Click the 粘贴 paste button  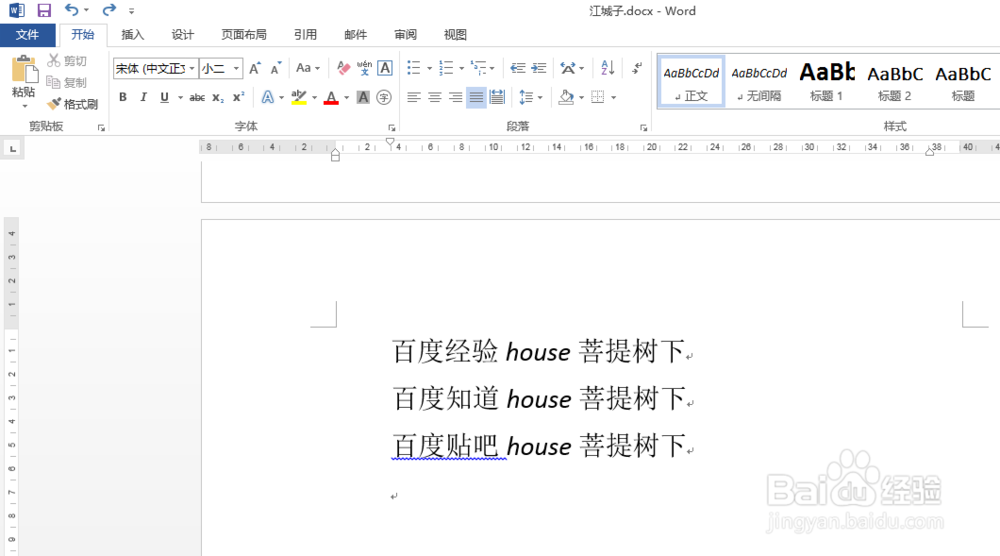[24, 80]
